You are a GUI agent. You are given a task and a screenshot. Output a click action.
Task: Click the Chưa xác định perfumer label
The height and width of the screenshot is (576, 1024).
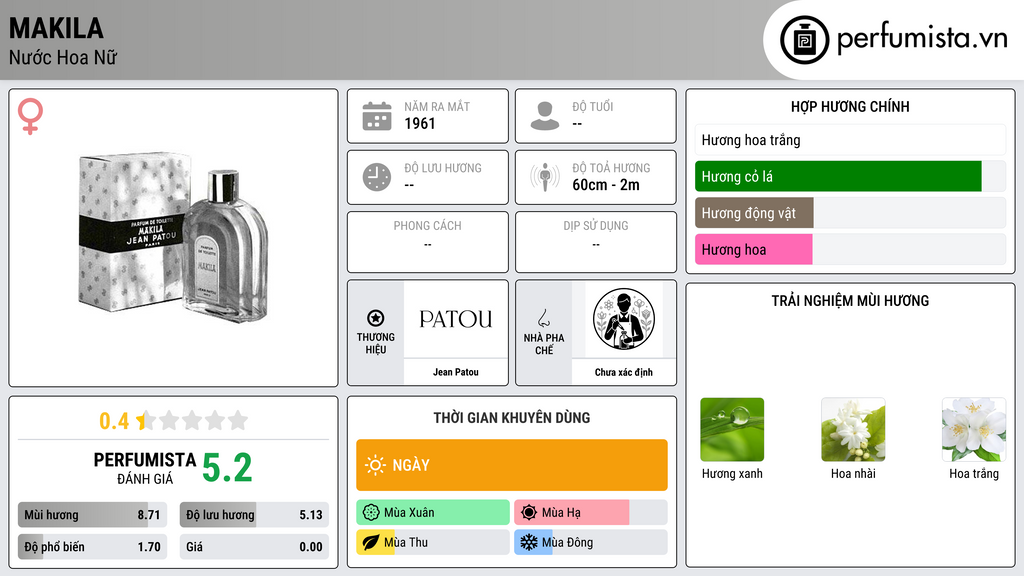click(x=623, y=372)
